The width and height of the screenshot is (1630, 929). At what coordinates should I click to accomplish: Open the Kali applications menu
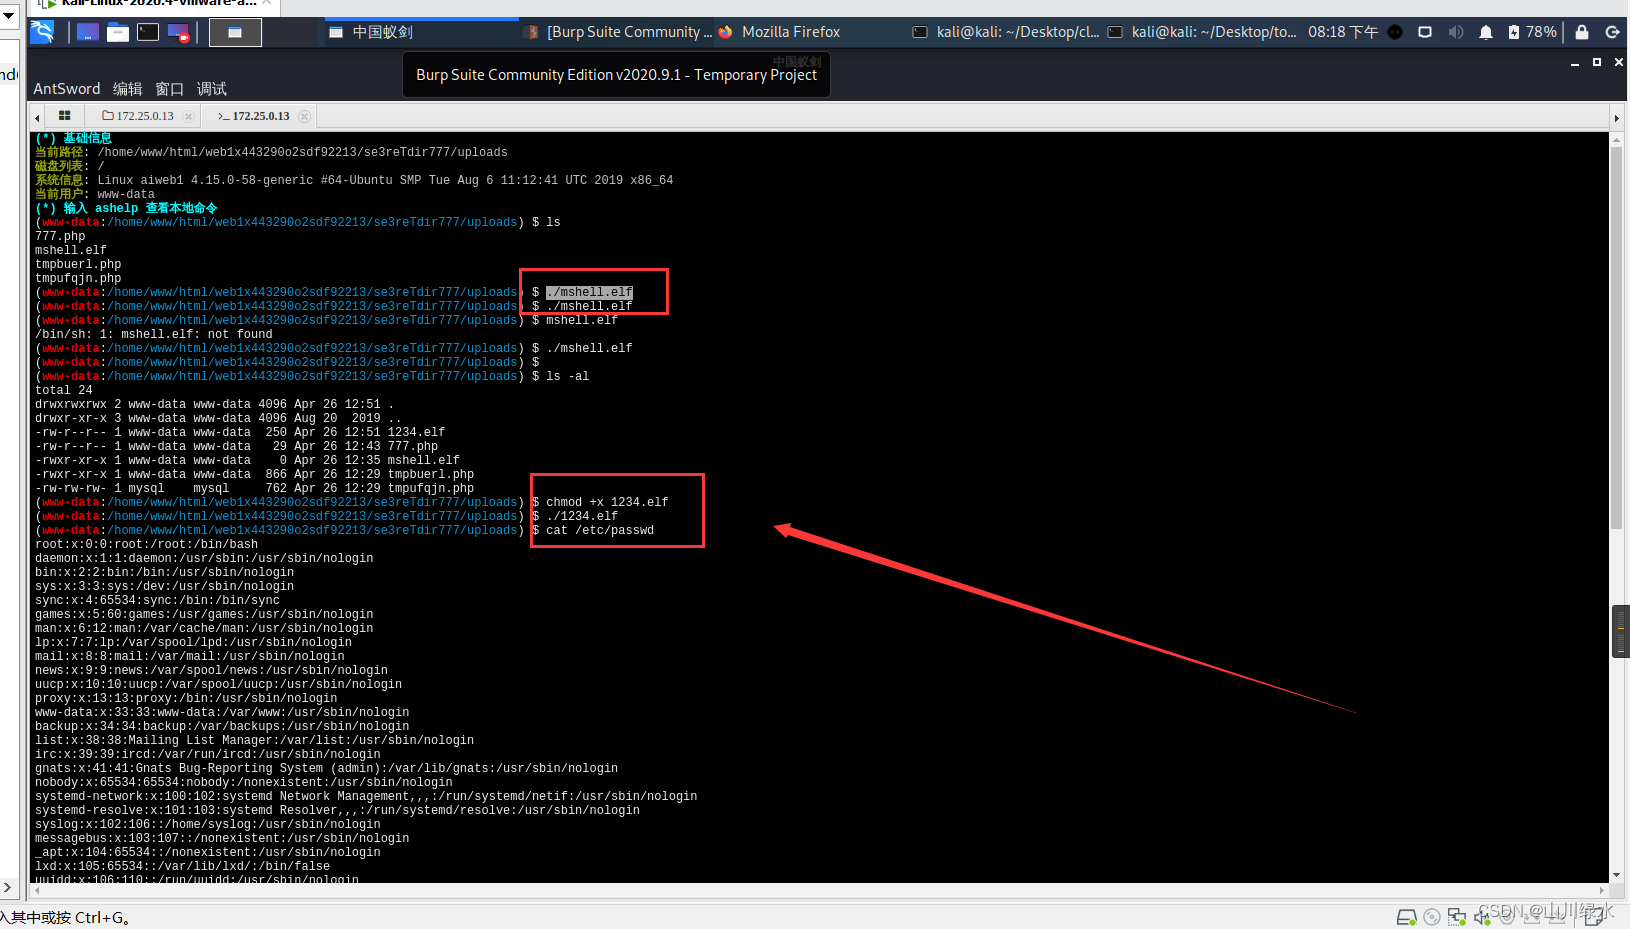coord(42,32)
